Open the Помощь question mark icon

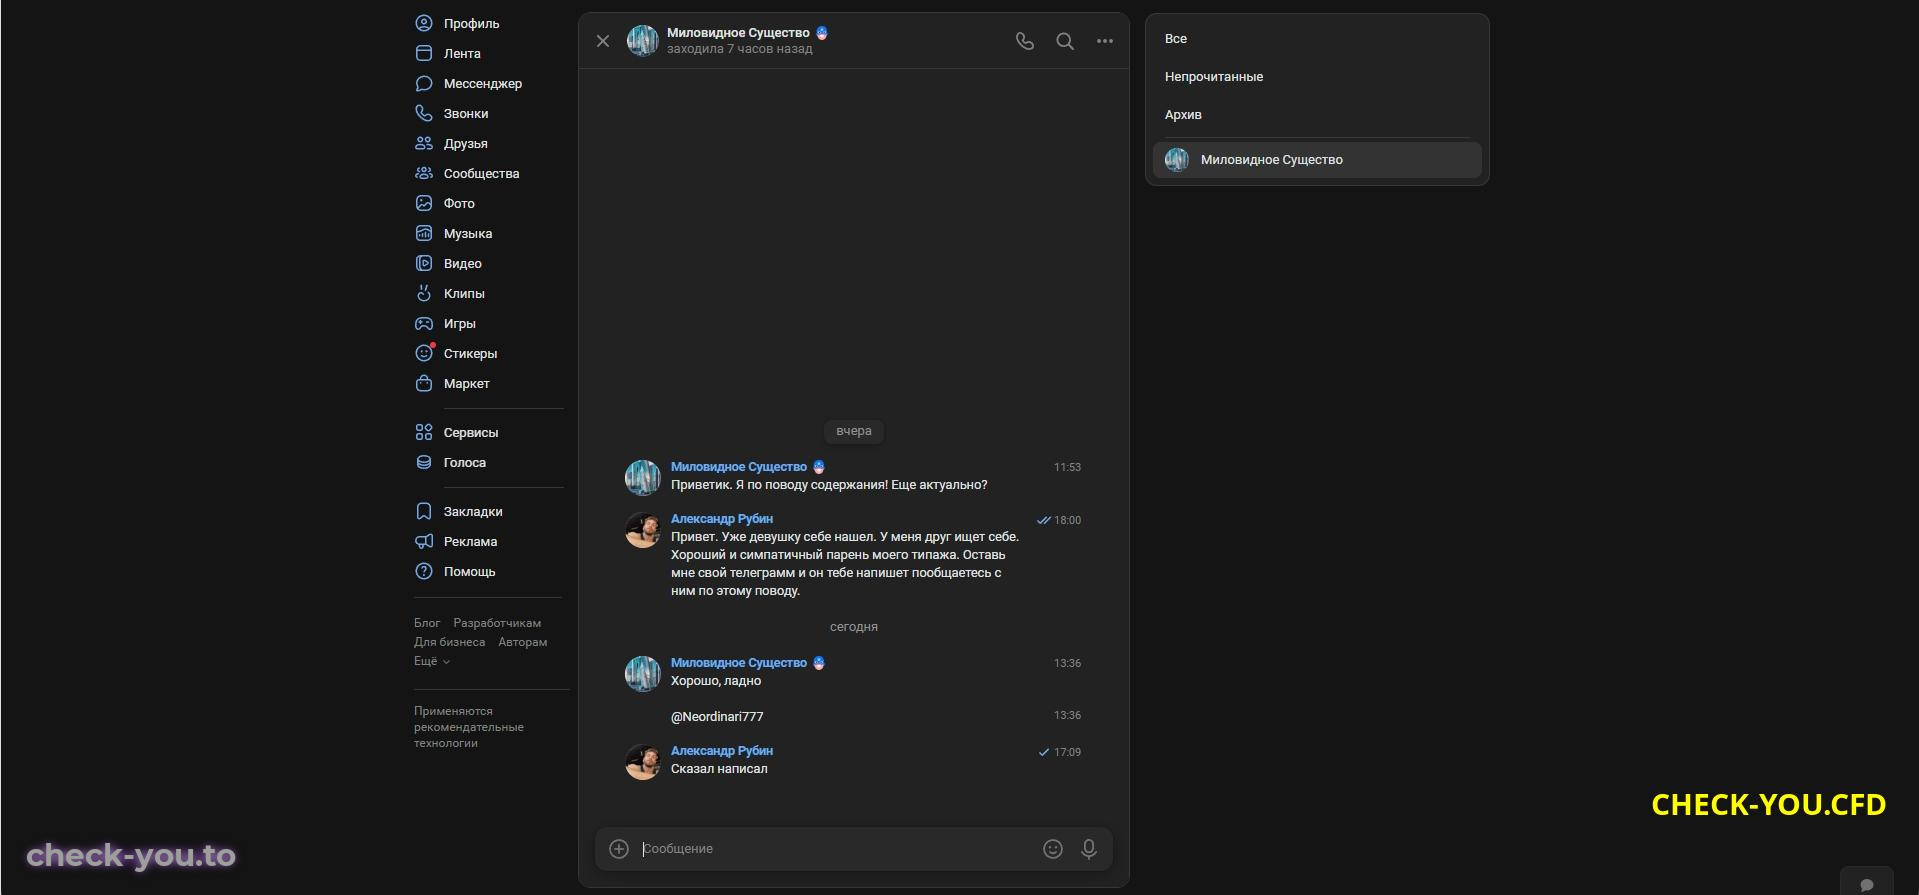424,571
